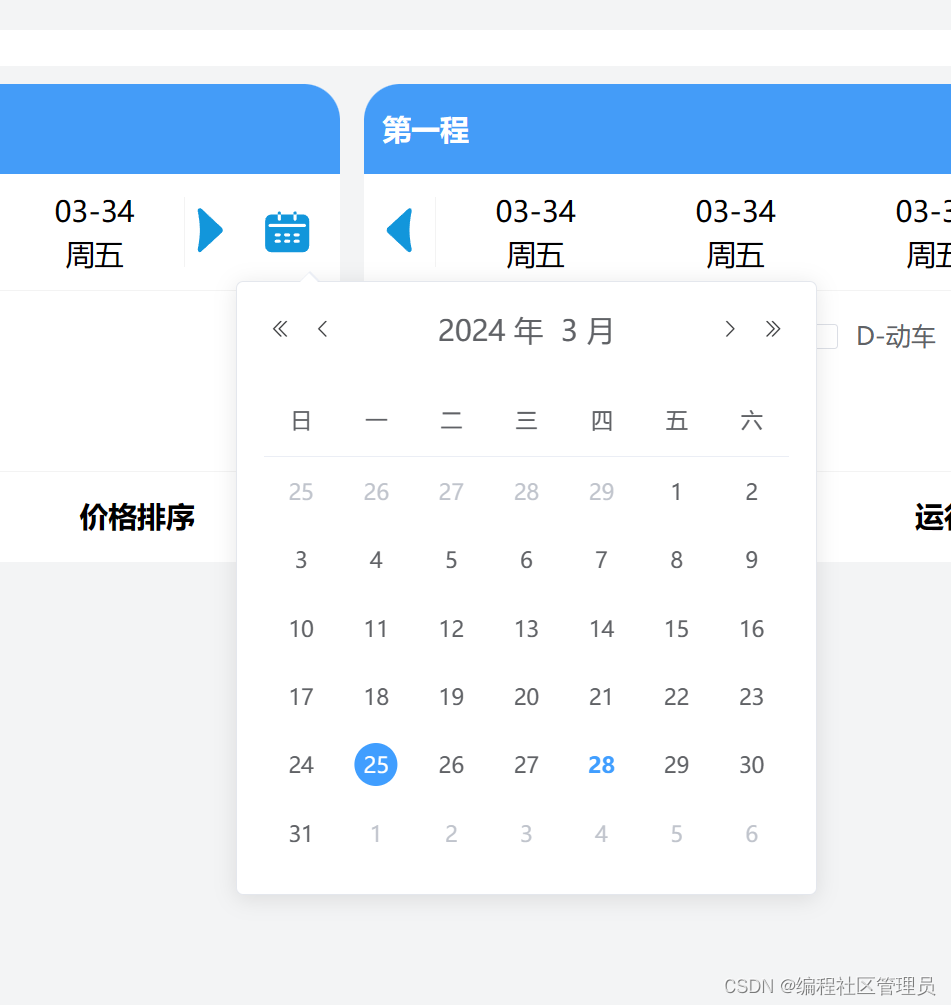Screen dimensions: 951x1005
Task: Click March 15 in the calendar grid
Action: pyautogui.click(x=676, y=628)
